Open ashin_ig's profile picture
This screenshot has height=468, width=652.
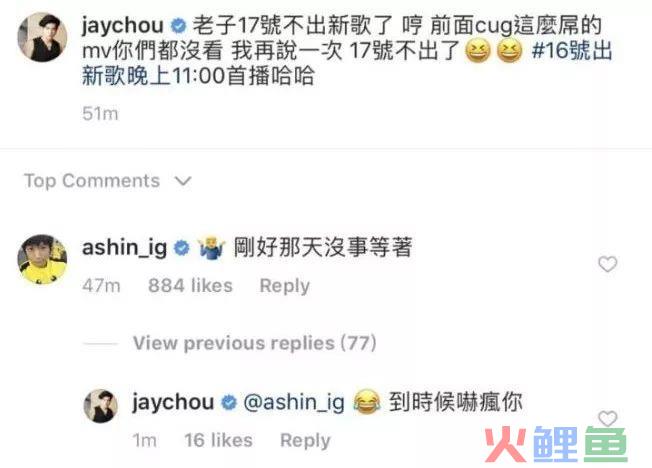(42, 259)
